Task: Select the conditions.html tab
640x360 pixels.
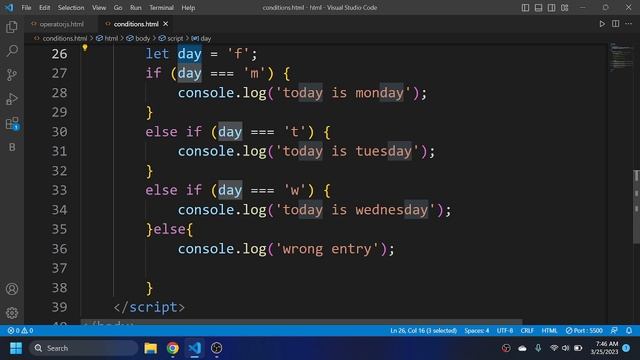Action: pos(136,24)
